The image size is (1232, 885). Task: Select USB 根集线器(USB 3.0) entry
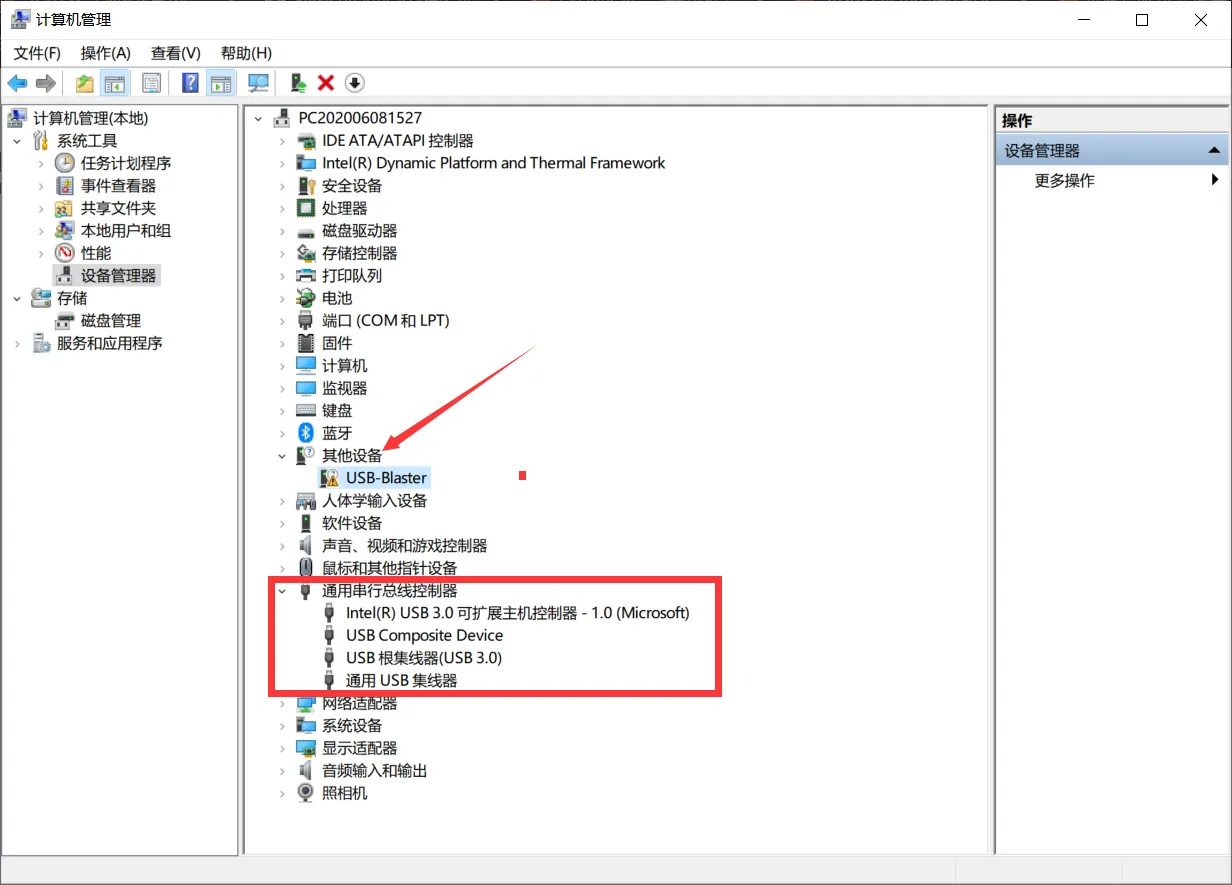pos(424,658)
